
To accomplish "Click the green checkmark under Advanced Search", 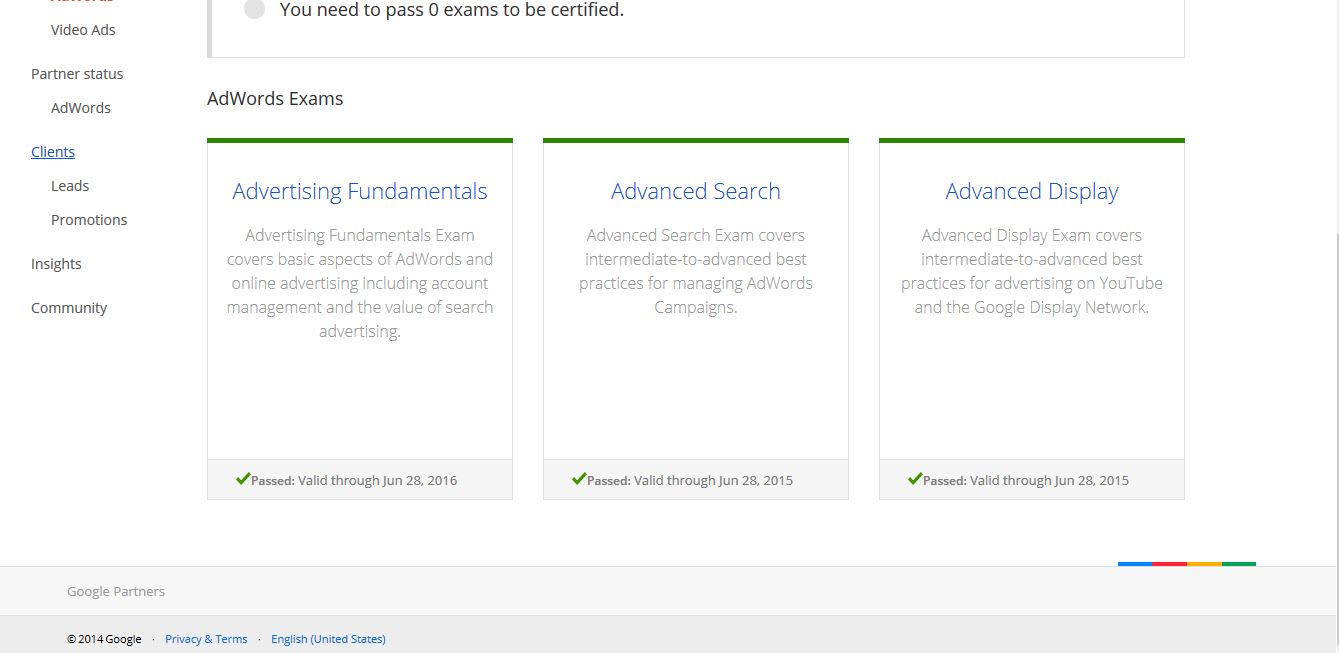I will tap(579, 479).
